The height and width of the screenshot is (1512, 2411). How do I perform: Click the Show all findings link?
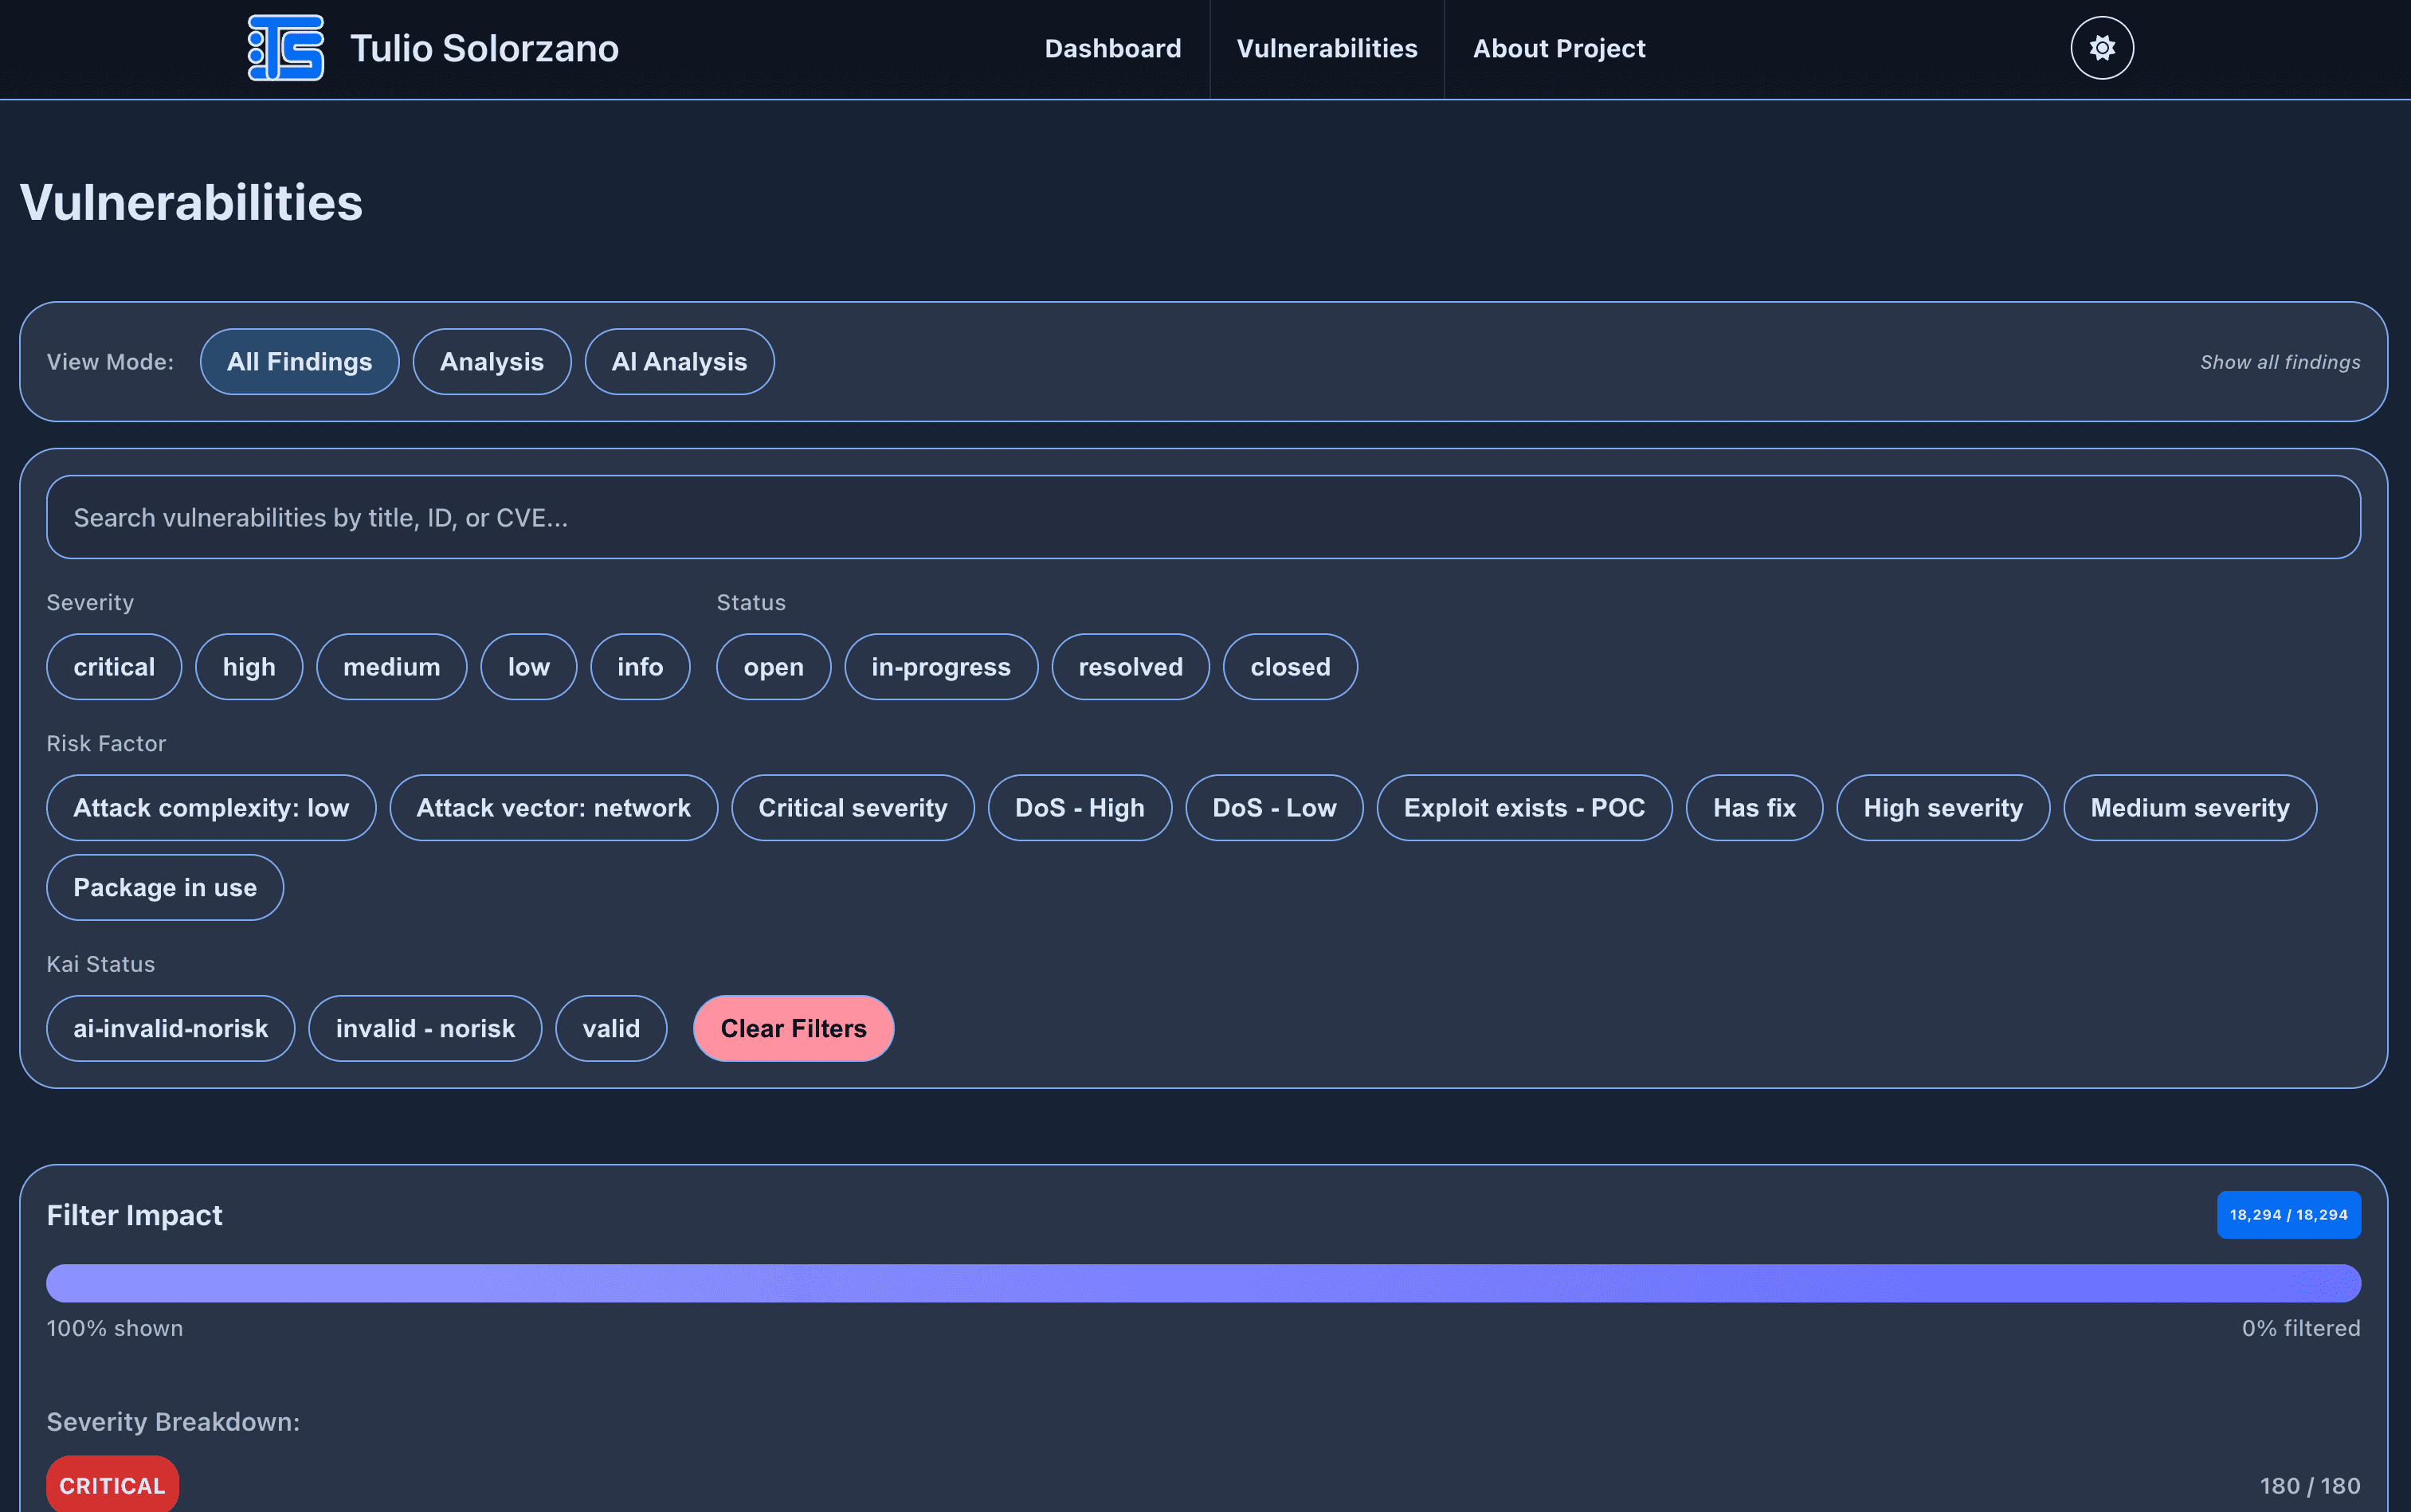click(x=2280, y=361)
